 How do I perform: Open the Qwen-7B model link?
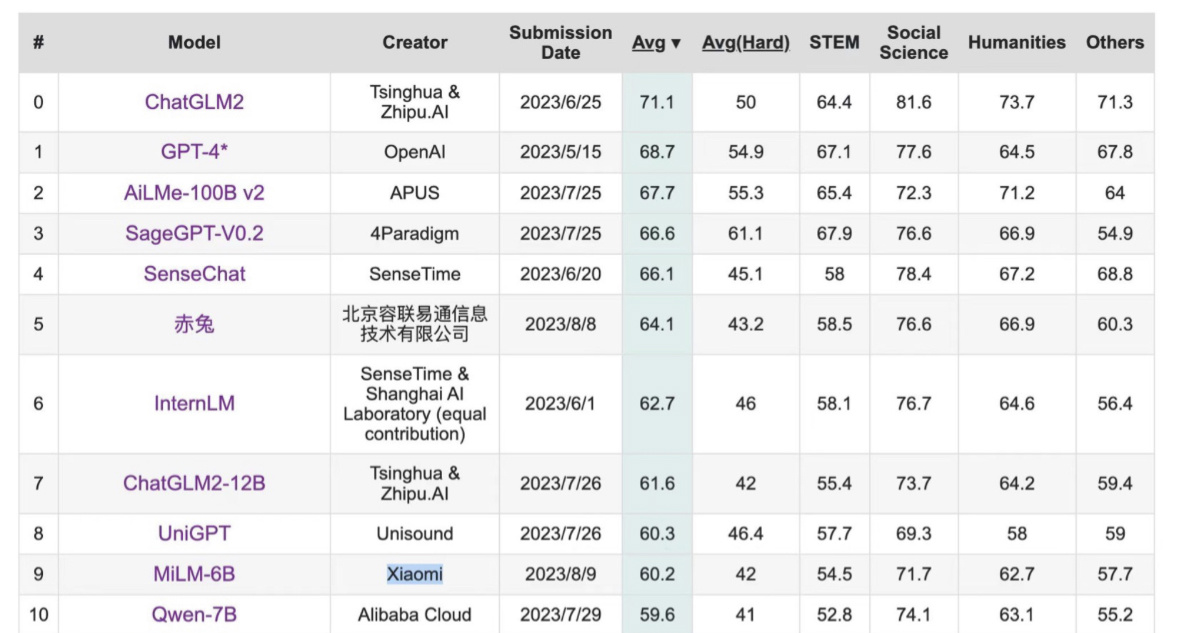pyautogui.click(x=192, y=614)
